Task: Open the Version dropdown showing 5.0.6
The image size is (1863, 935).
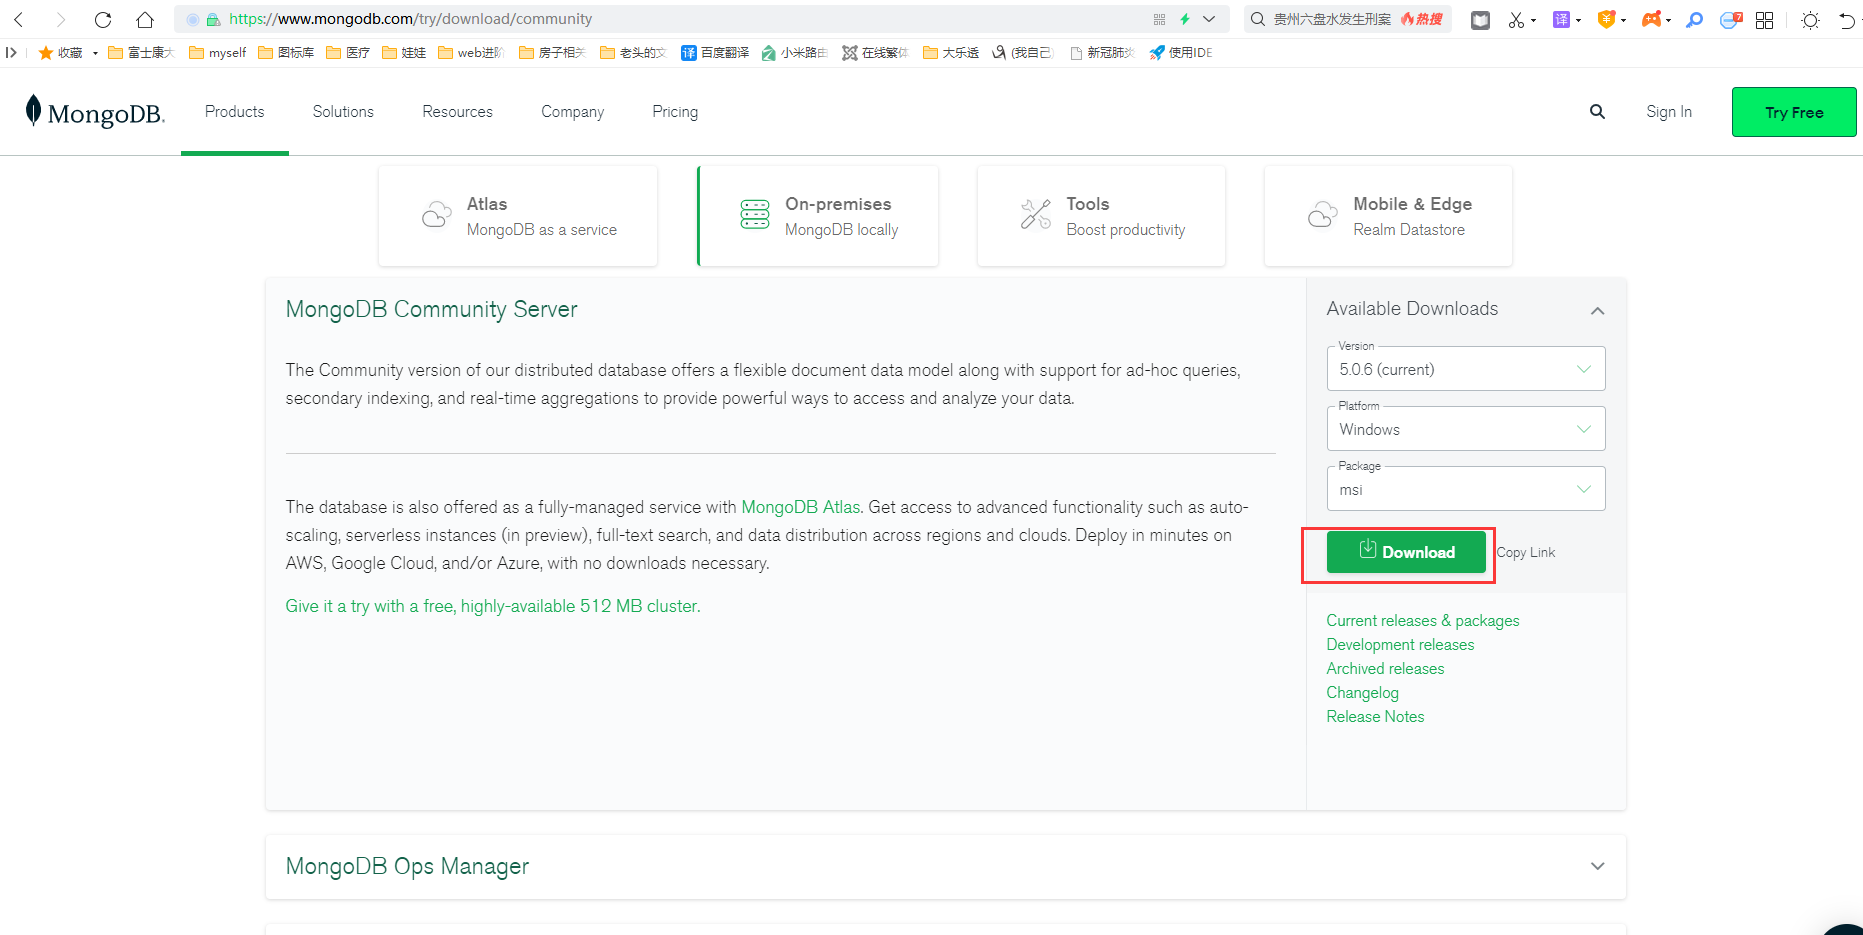Action: [1466, 369]
